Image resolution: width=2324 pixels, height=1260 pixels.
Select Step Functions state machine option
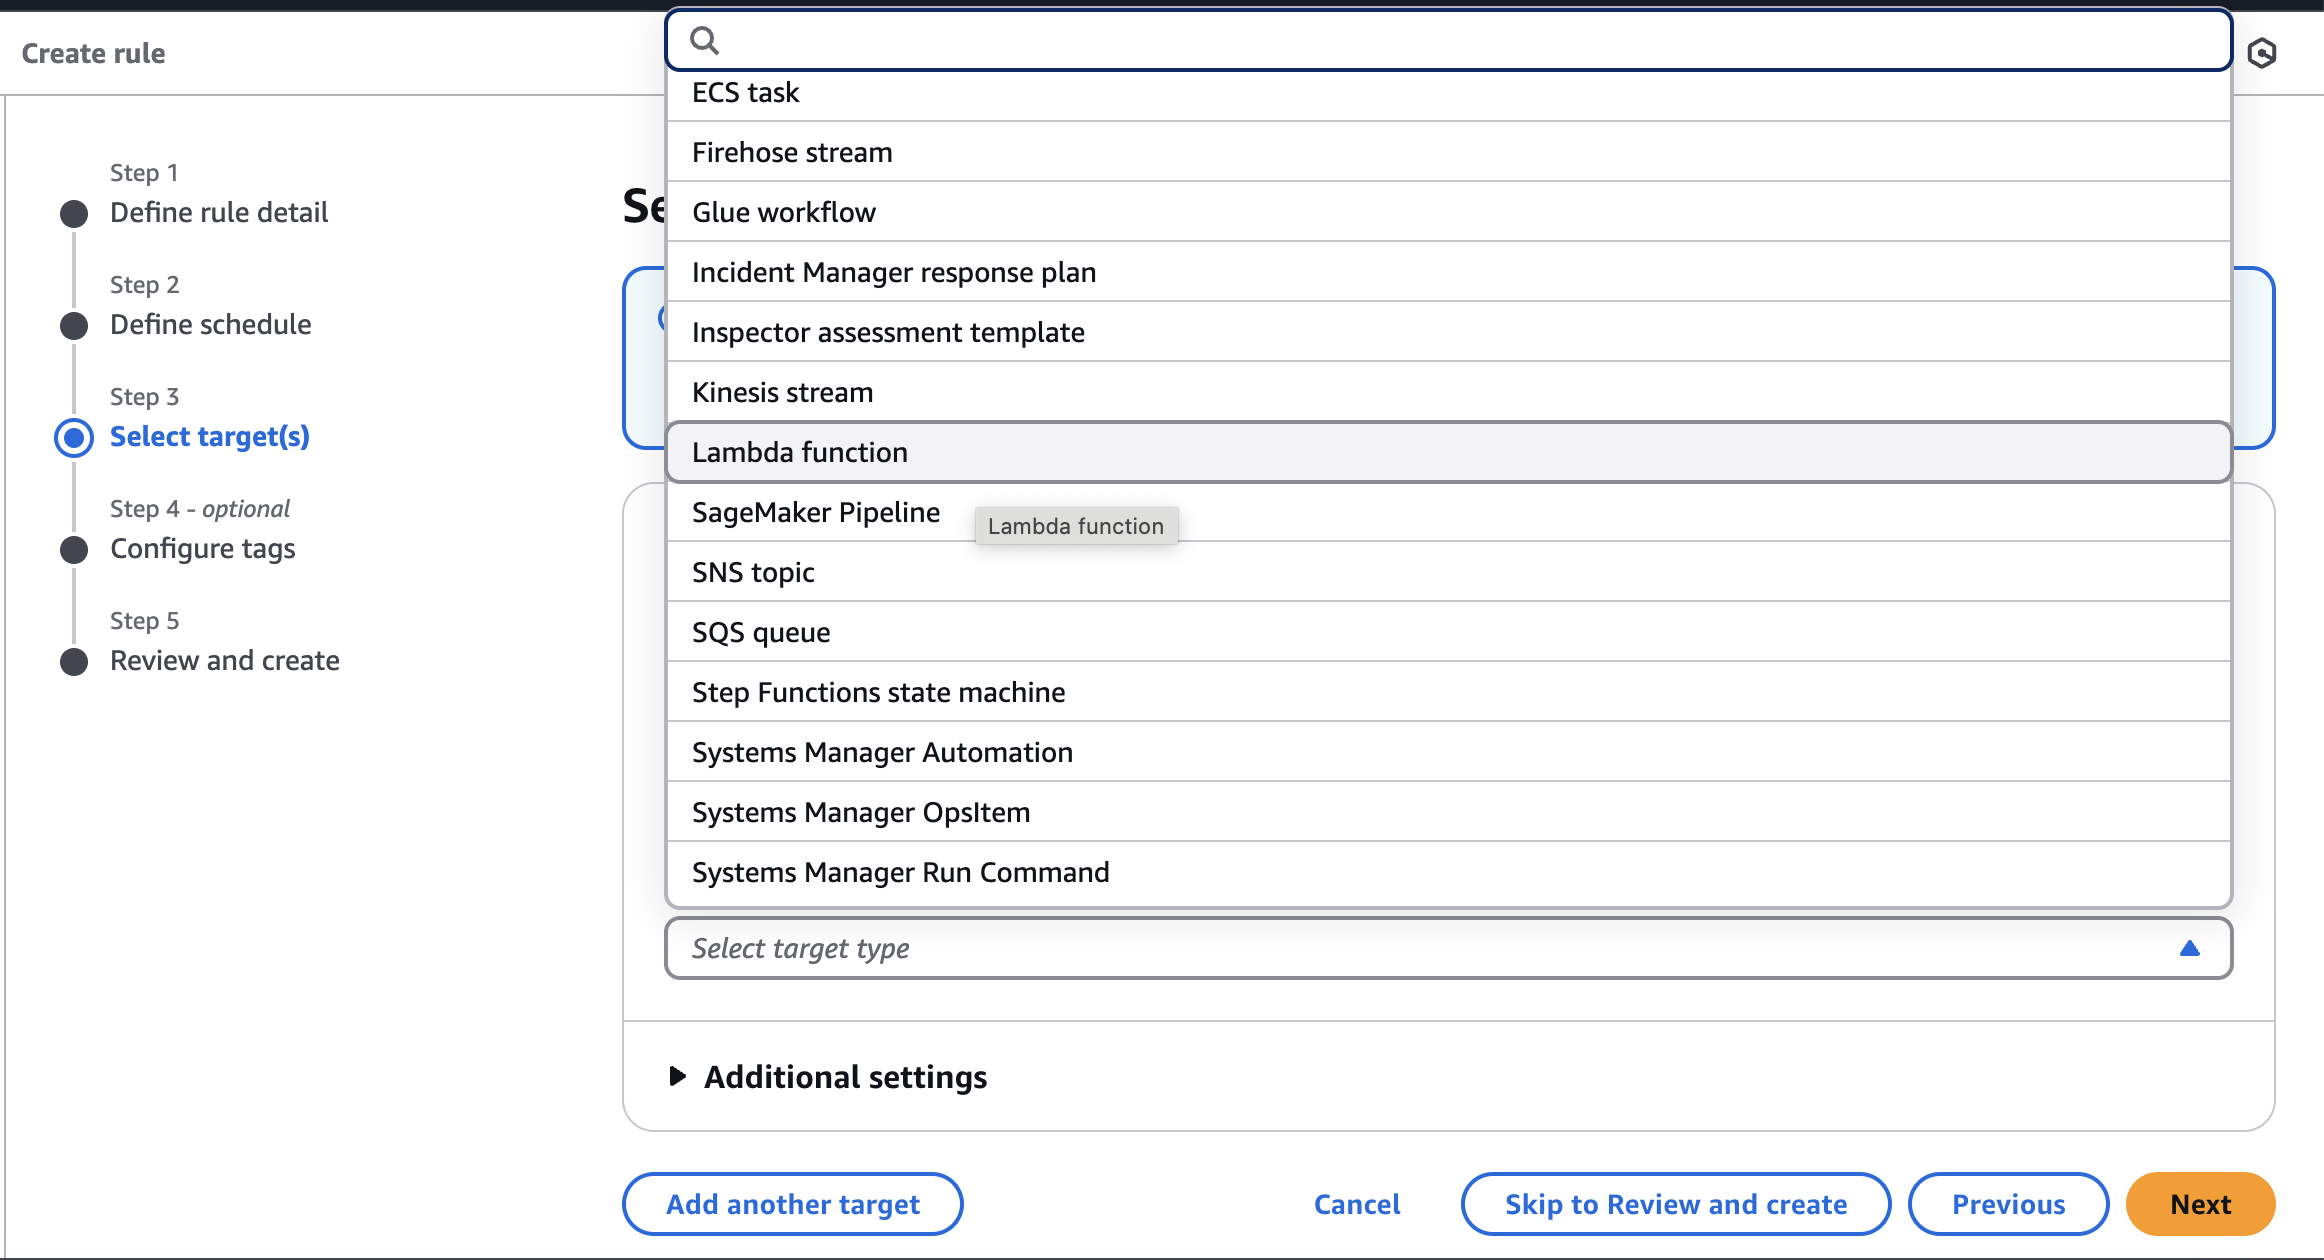coord(878,692)
